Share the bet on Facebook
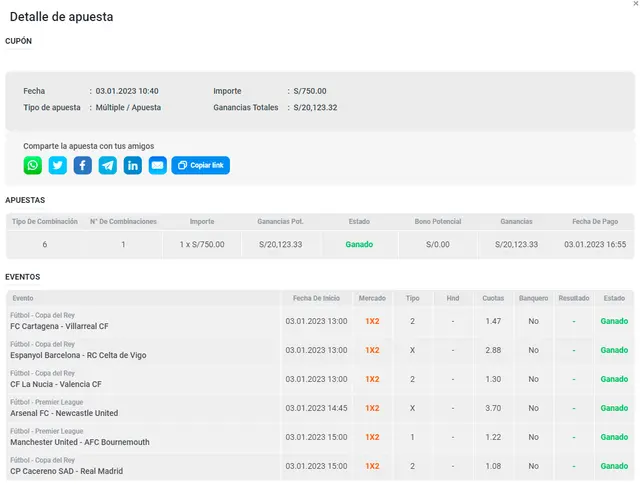The height and width of the screenshot is (487, 640). pos(83,165)
